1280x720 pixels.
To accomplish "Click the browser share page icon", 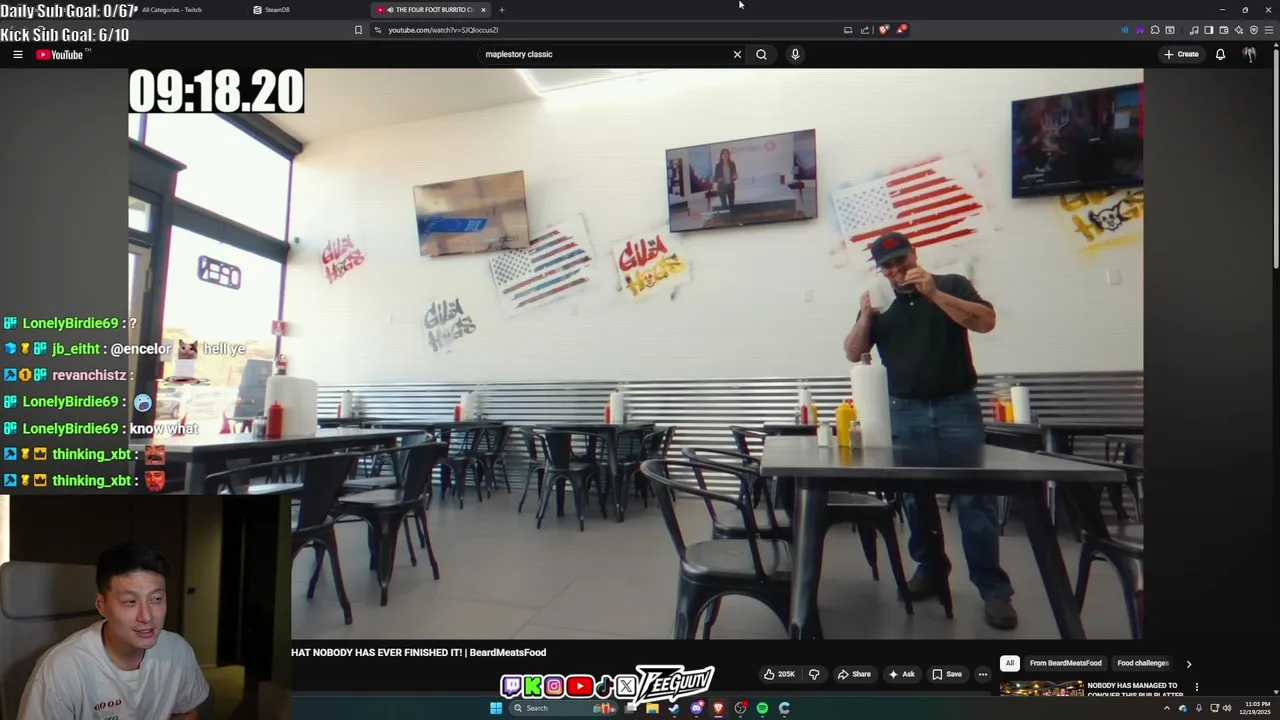I will point(865,30).
